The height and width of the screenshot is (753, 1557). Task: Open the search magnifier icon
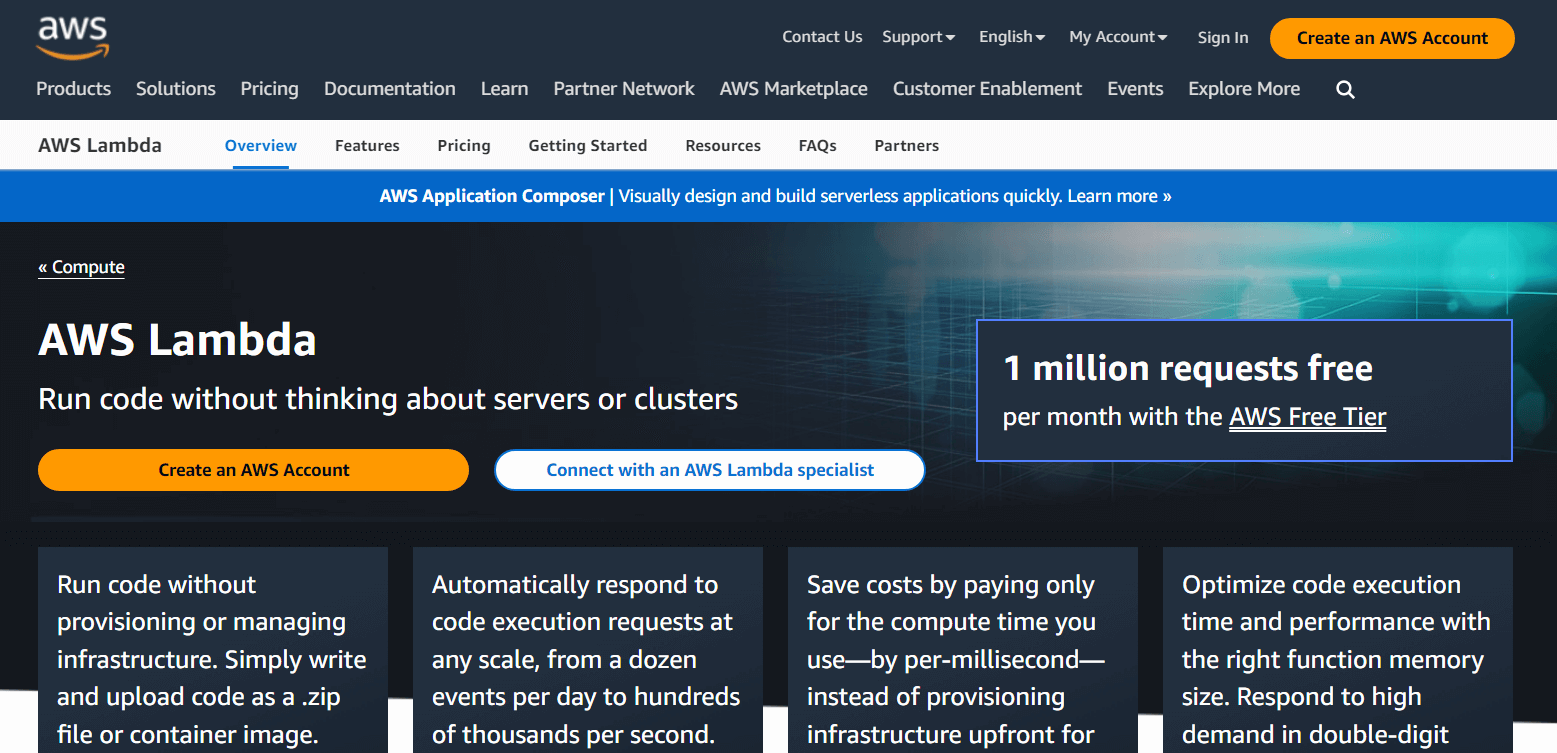pos(1344,89)
